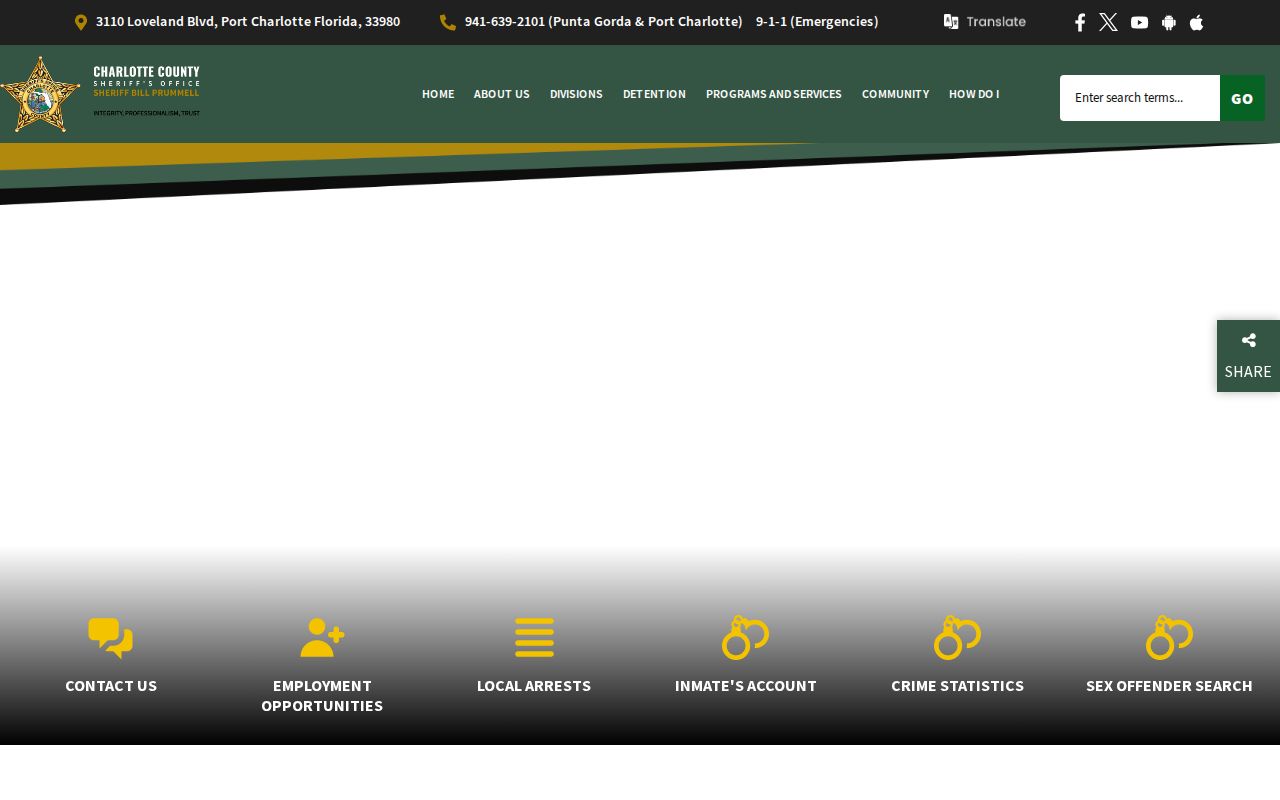Click the SHARE label on side tab
This screenshot has width=1280, height=800.
click(1248, 372)
